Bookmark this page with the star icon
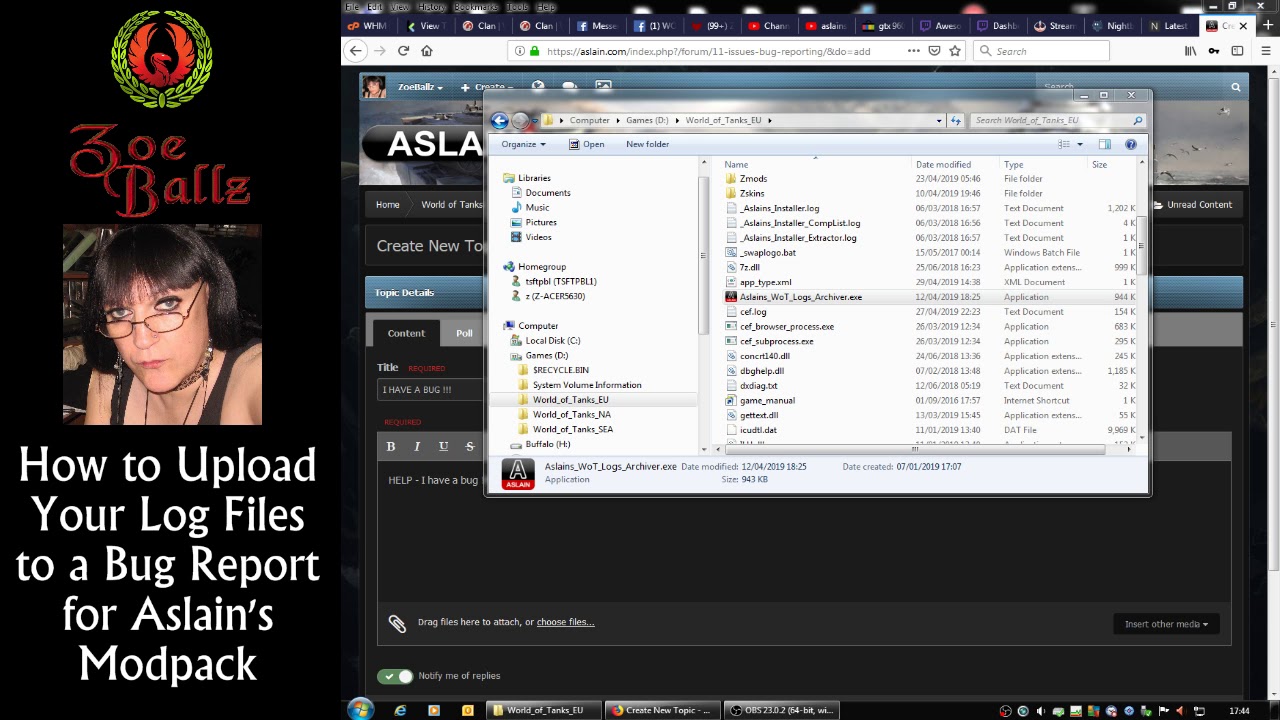The width and height of the screenshot is (1280, 720). tap(955, 51)
